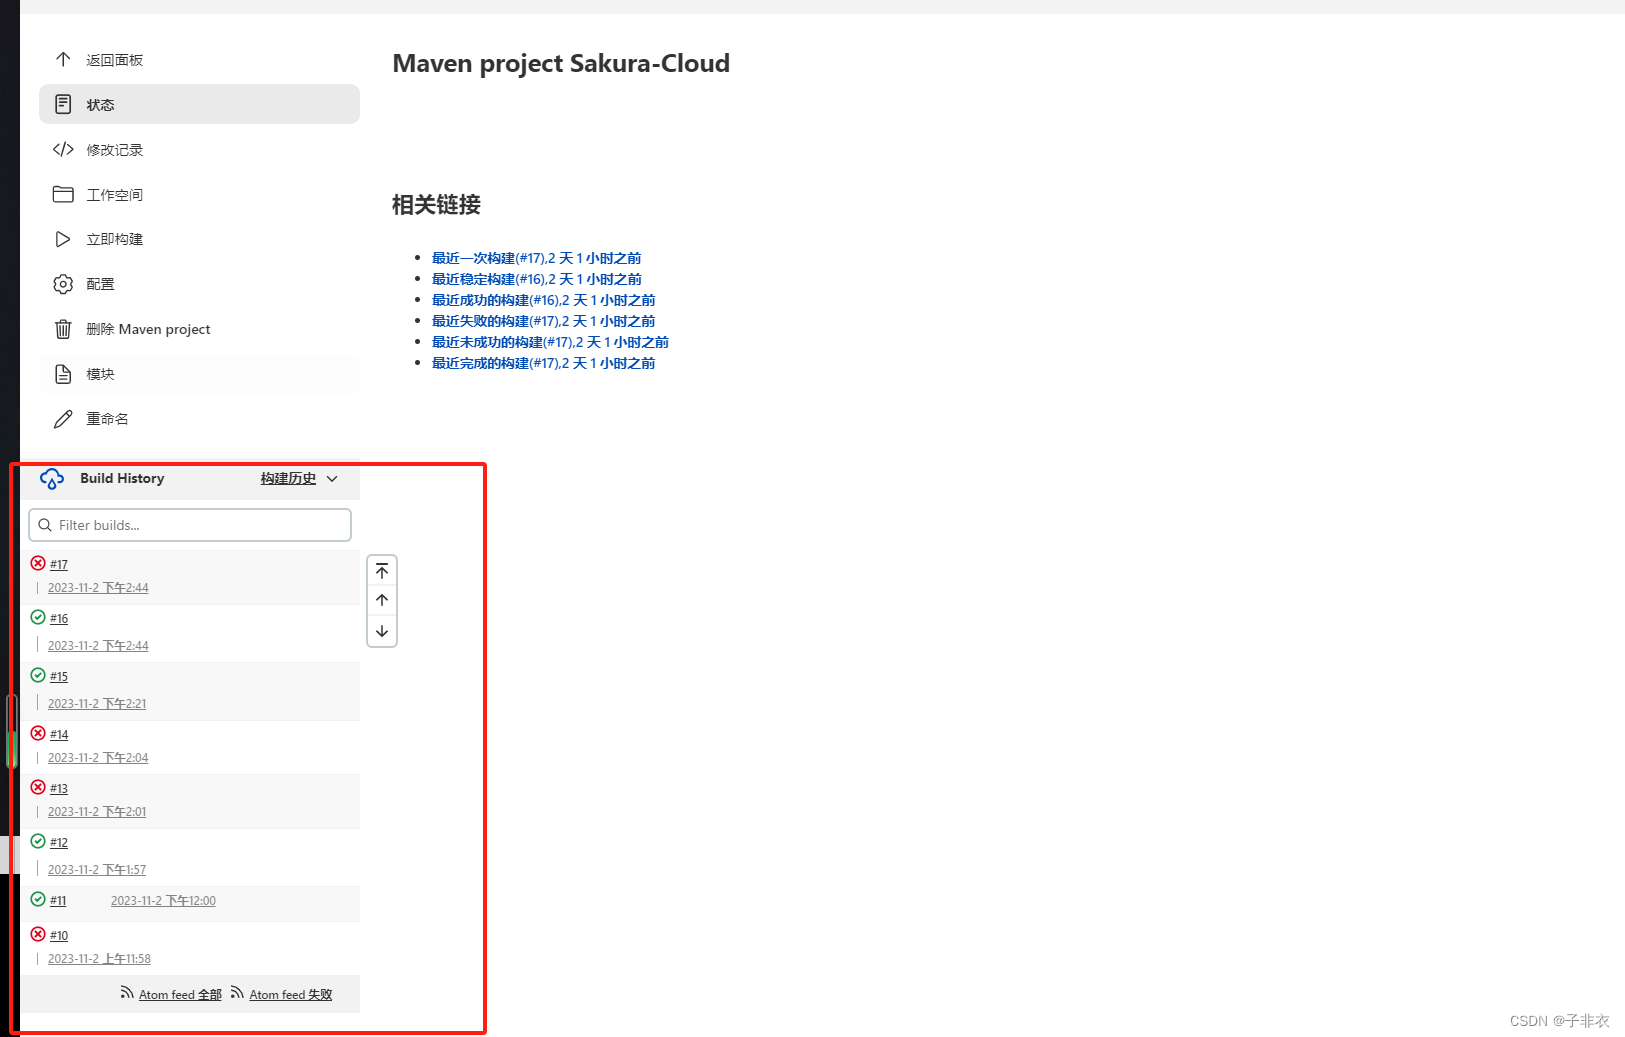The image size is (1625, 1037).
Task: Click build #15 timestamp 下午2:21
Action: coord(97,704)
